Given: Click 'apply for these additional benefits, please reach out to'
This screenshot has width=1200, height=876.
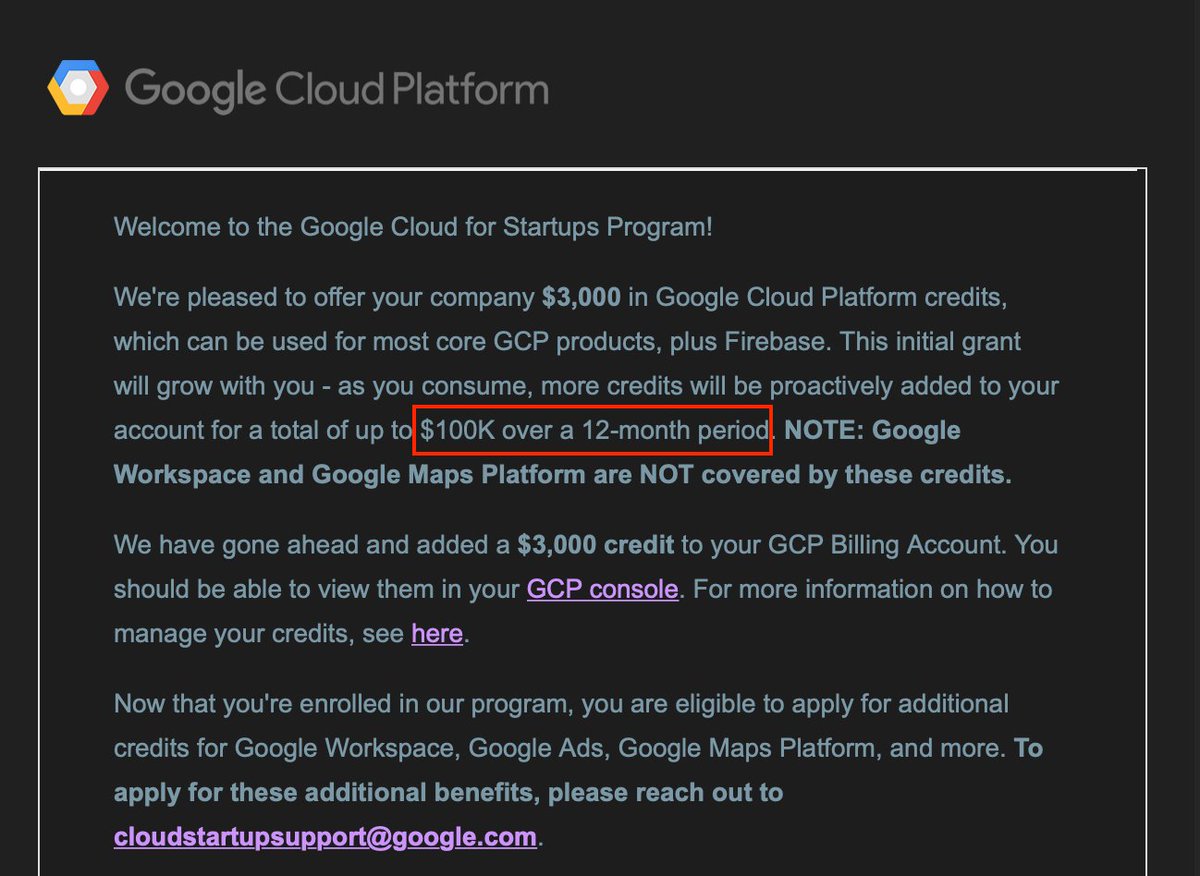Looking at the screenshot, I should pos(448,793).
